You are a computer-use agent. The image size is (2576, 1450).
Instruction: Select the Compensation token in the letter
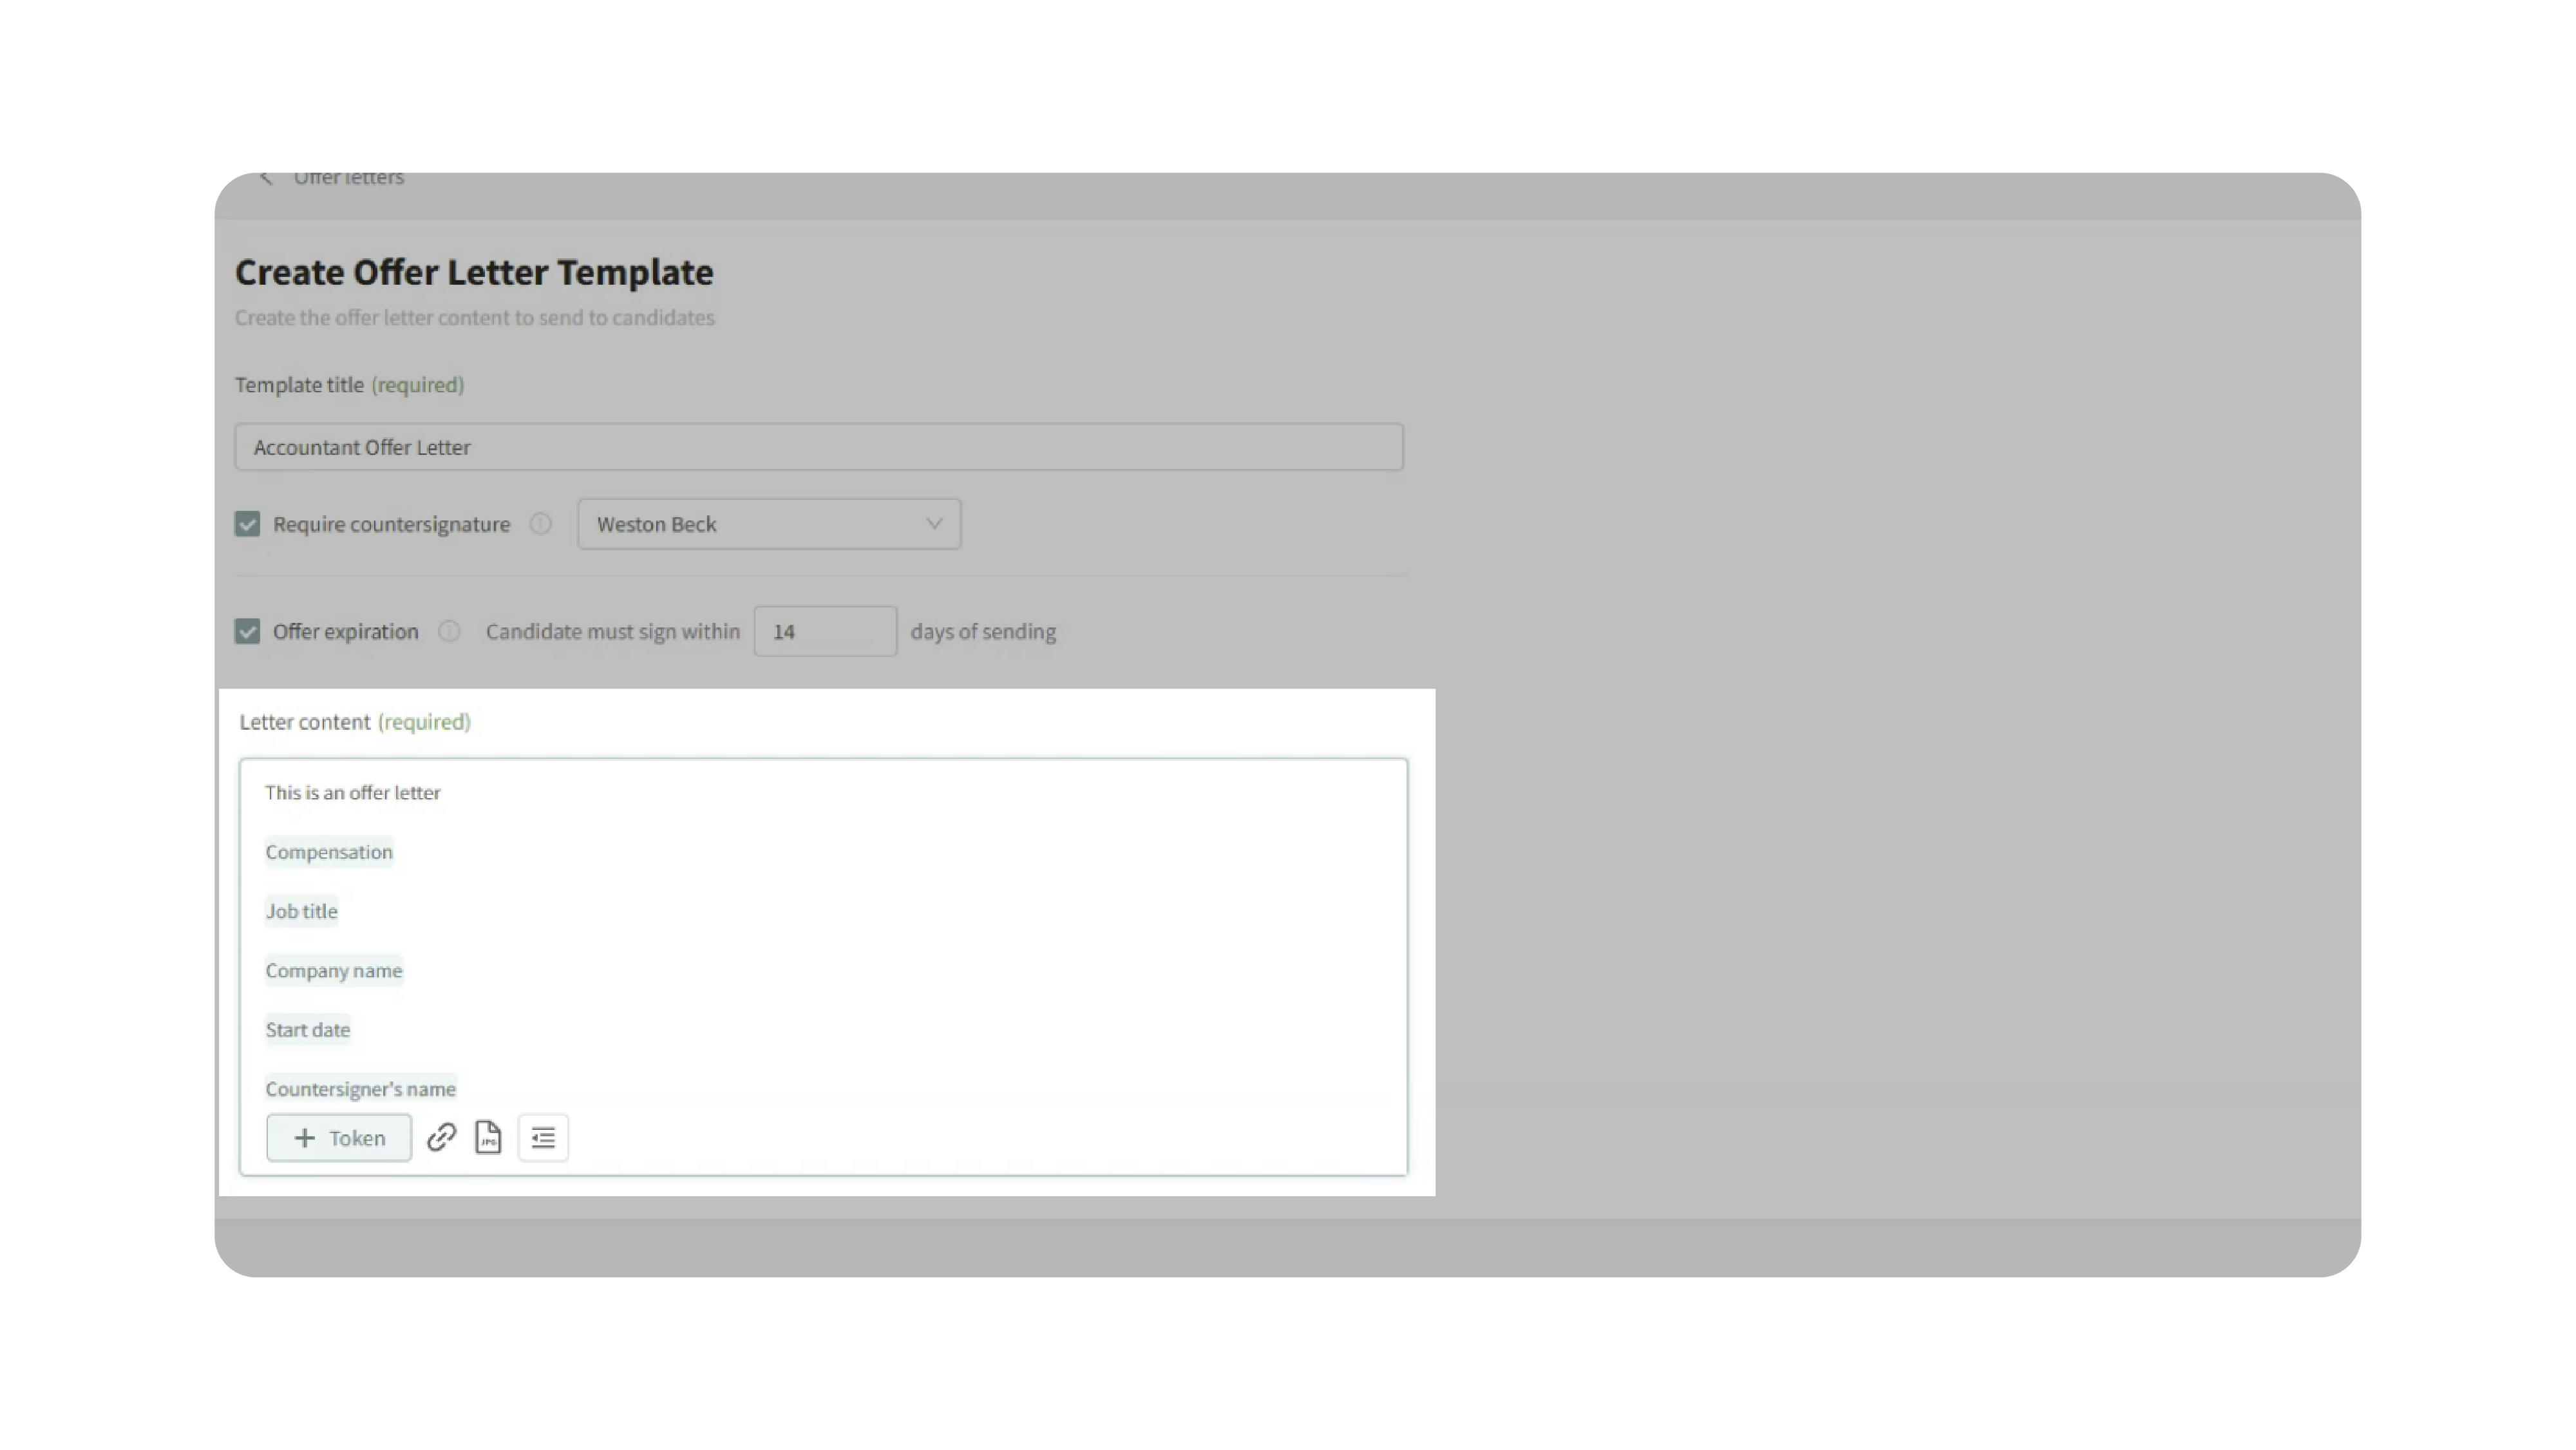[x=329, y=852]
